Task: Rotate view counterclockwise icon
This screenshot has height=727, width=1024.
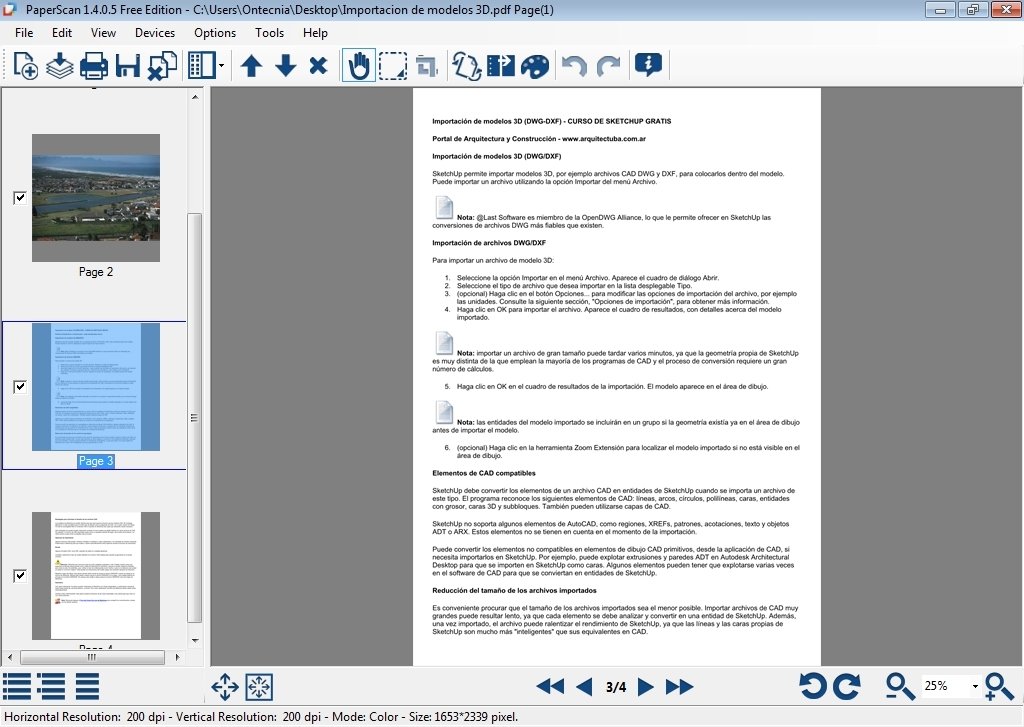Action: 812,687
